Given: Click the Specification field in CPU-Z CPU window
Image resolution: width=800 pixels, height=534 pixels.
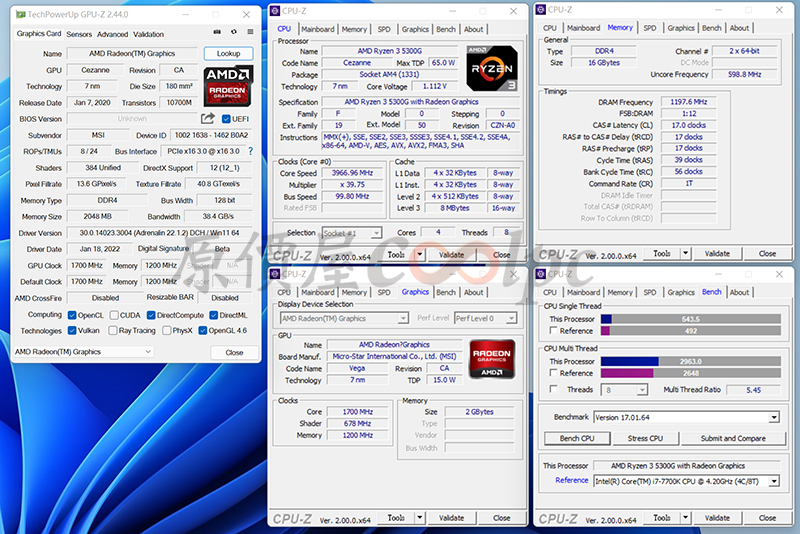Looking at the screenshot, I should [x=421, y=102].
